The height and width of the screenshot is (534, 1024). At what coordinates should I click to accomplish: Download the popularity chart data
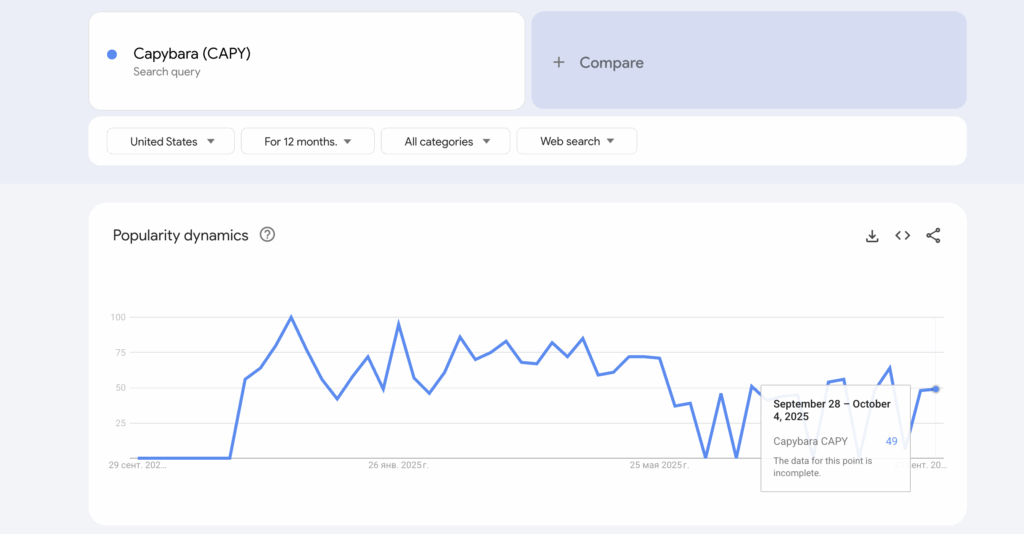[x=872, y=236]
